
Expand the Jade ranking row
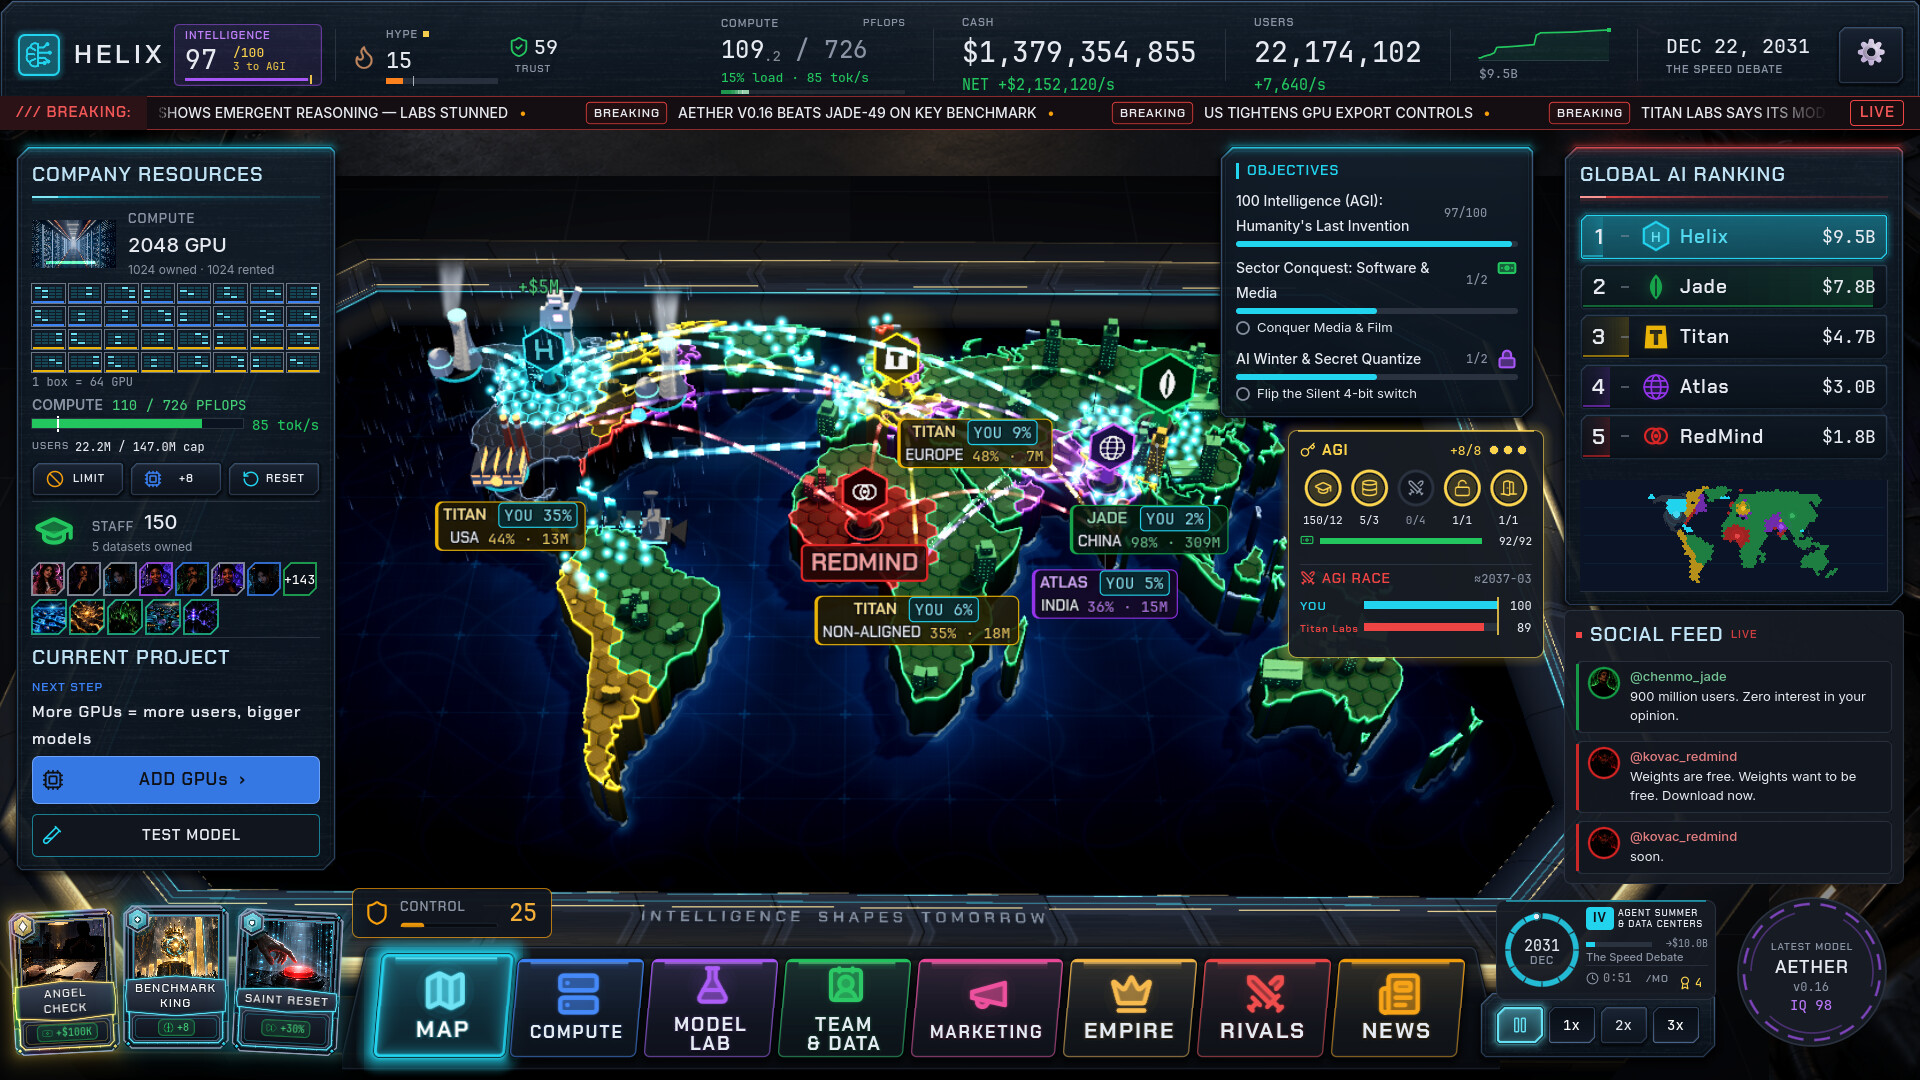[1733, 287]
